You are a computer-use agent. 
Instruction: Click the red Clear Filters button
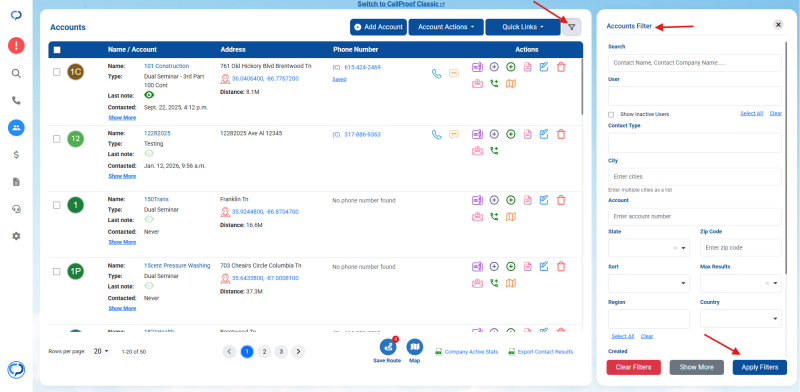[633, 368]
